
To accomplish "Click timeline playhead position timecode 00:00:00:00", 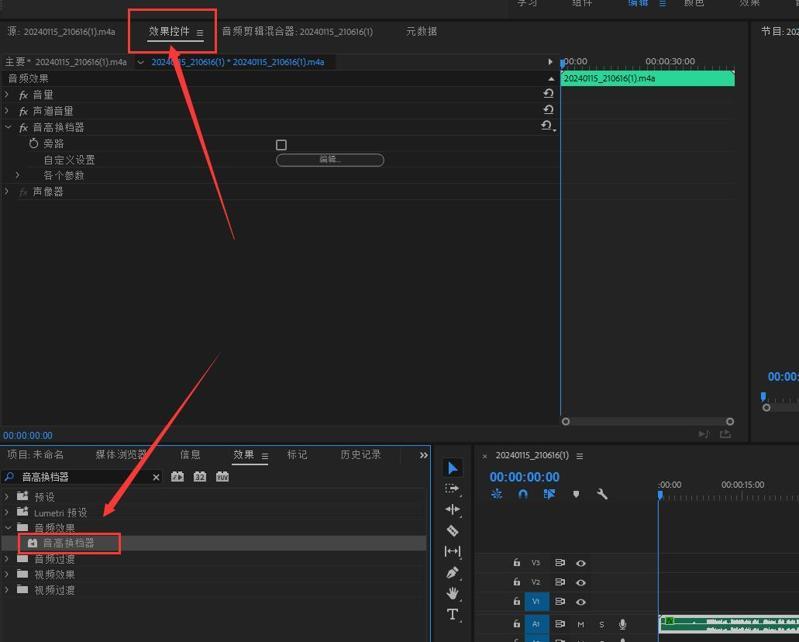I will pyautogui.click(x=524, y=477).
